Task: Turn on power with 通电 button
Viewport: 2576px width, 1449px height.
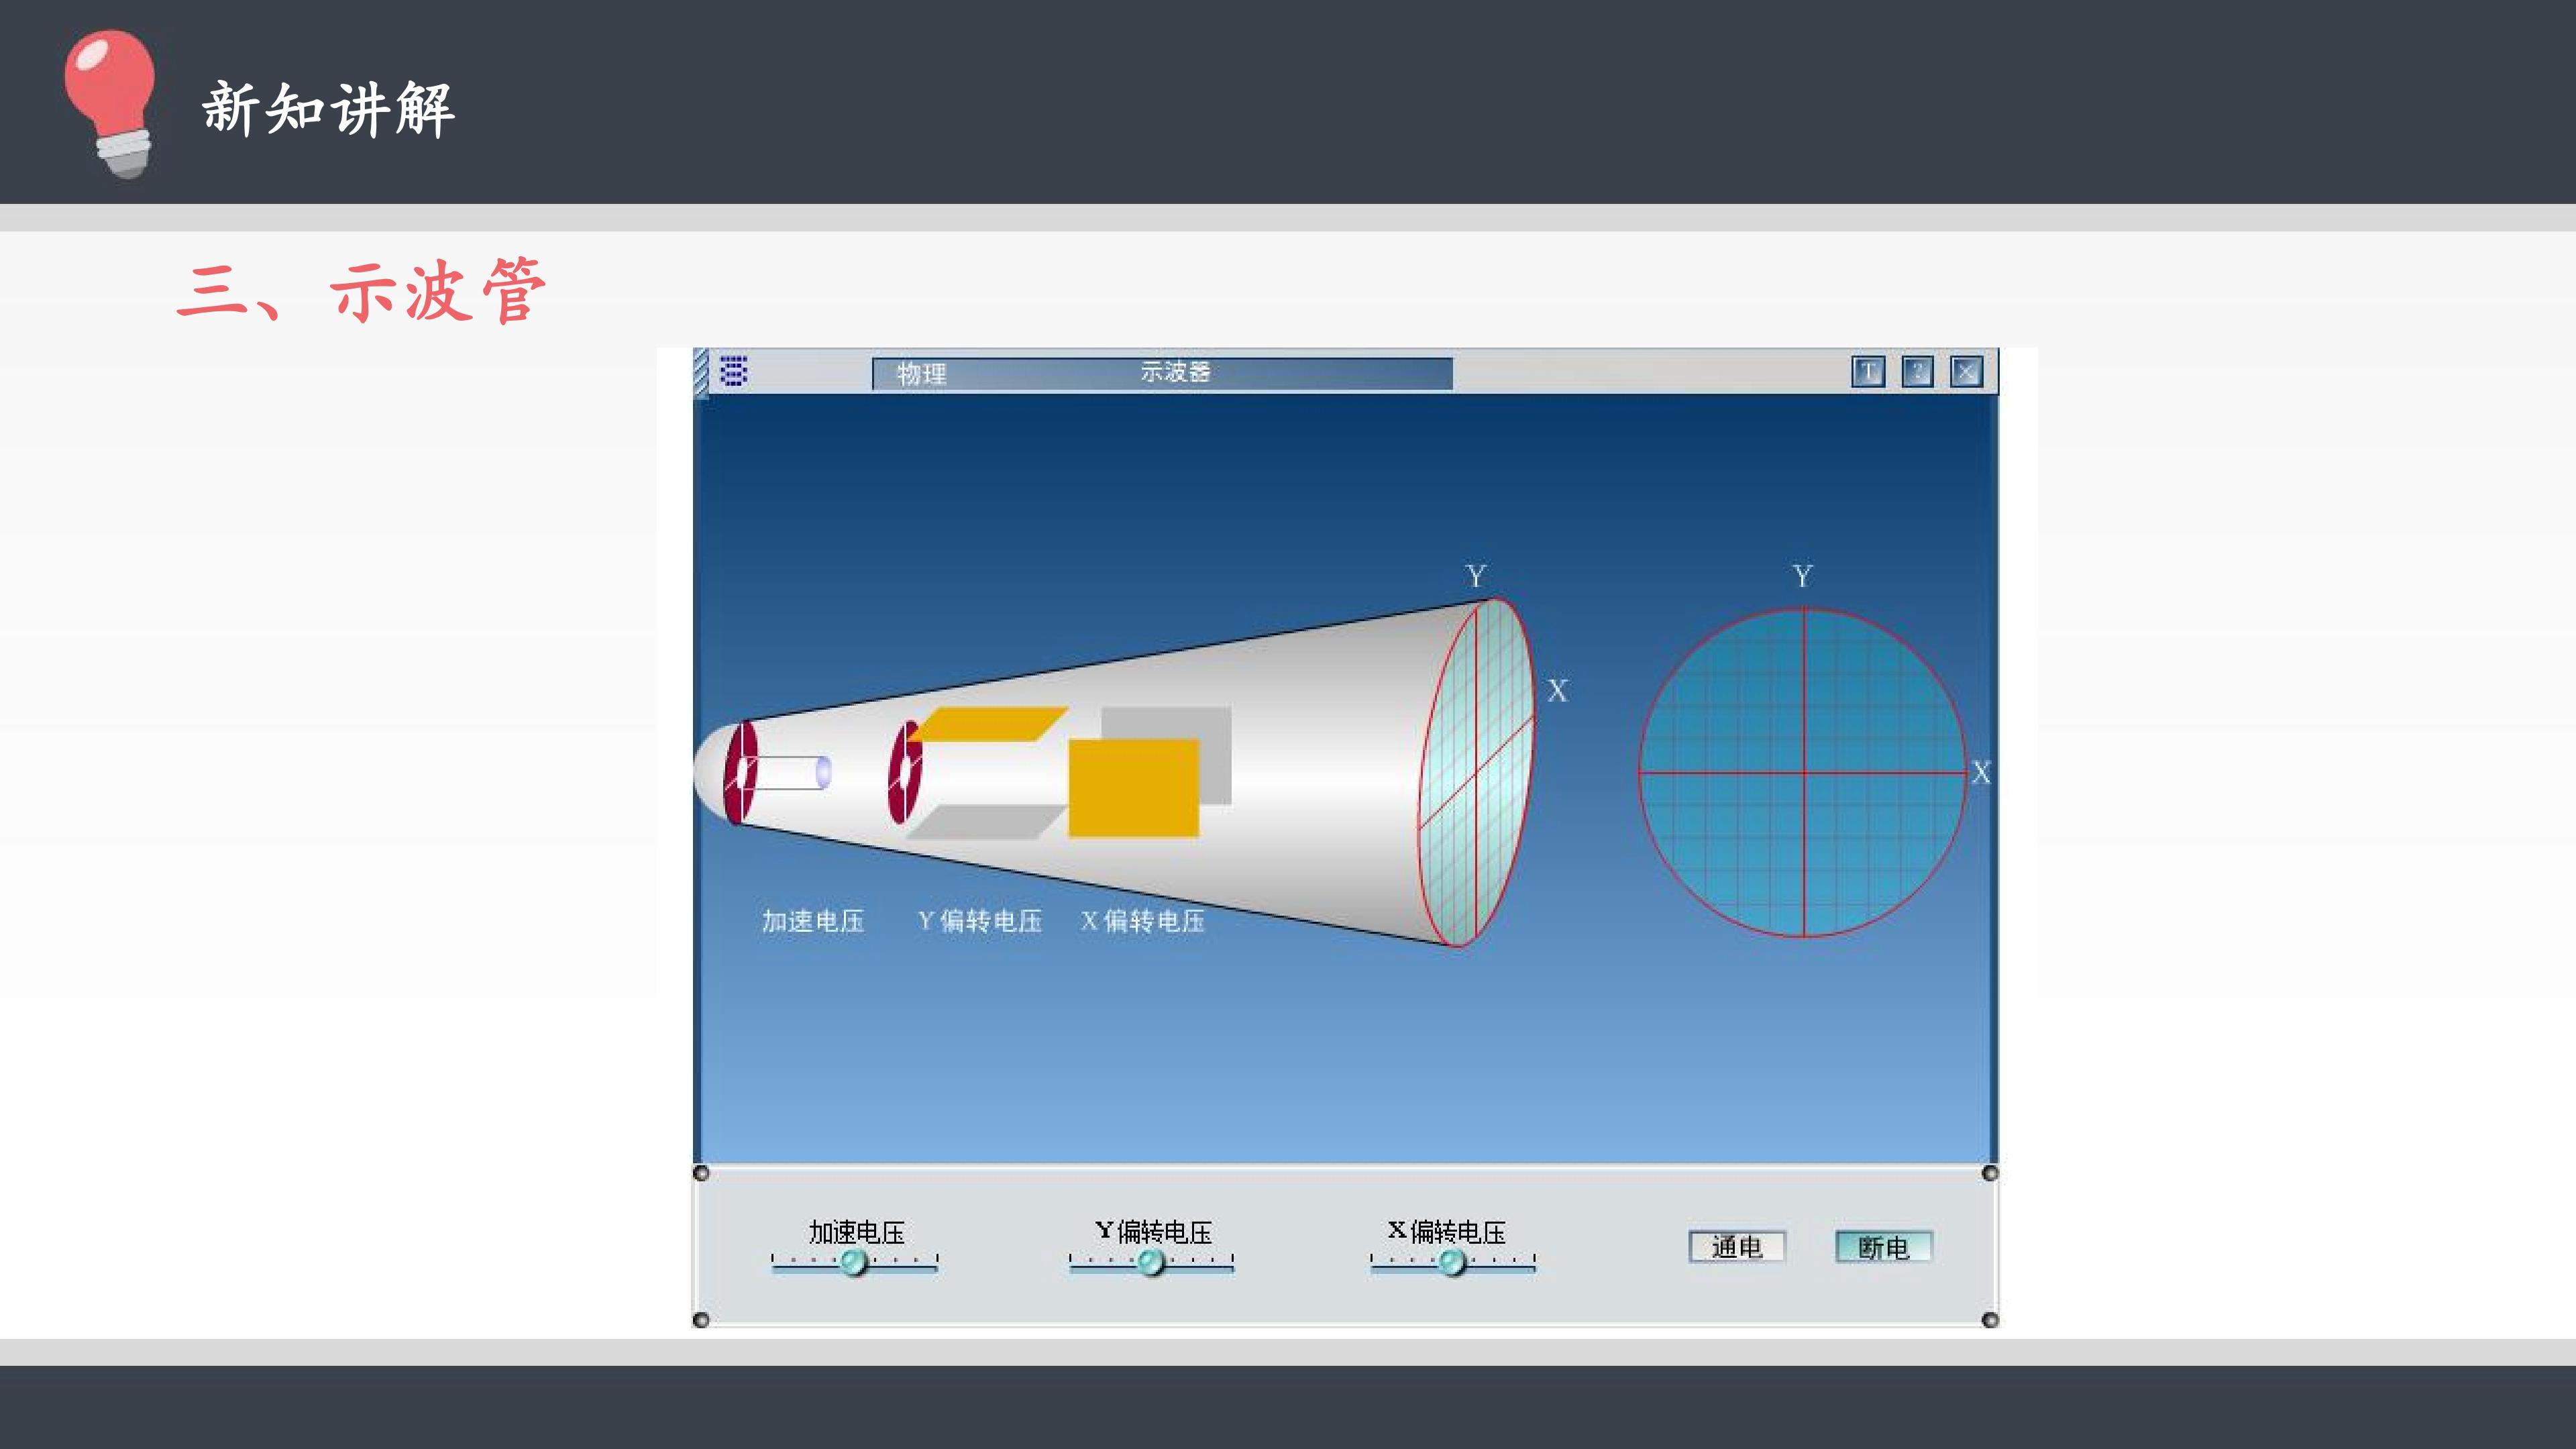Action: [1737, 1246]
